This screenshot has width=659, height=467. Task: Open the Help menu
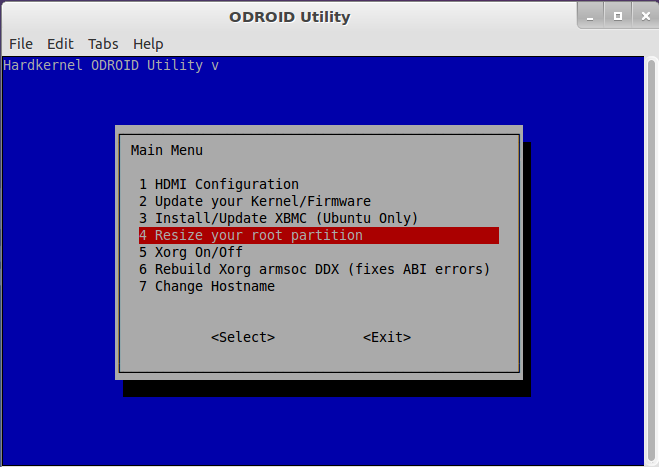point(148,44)
